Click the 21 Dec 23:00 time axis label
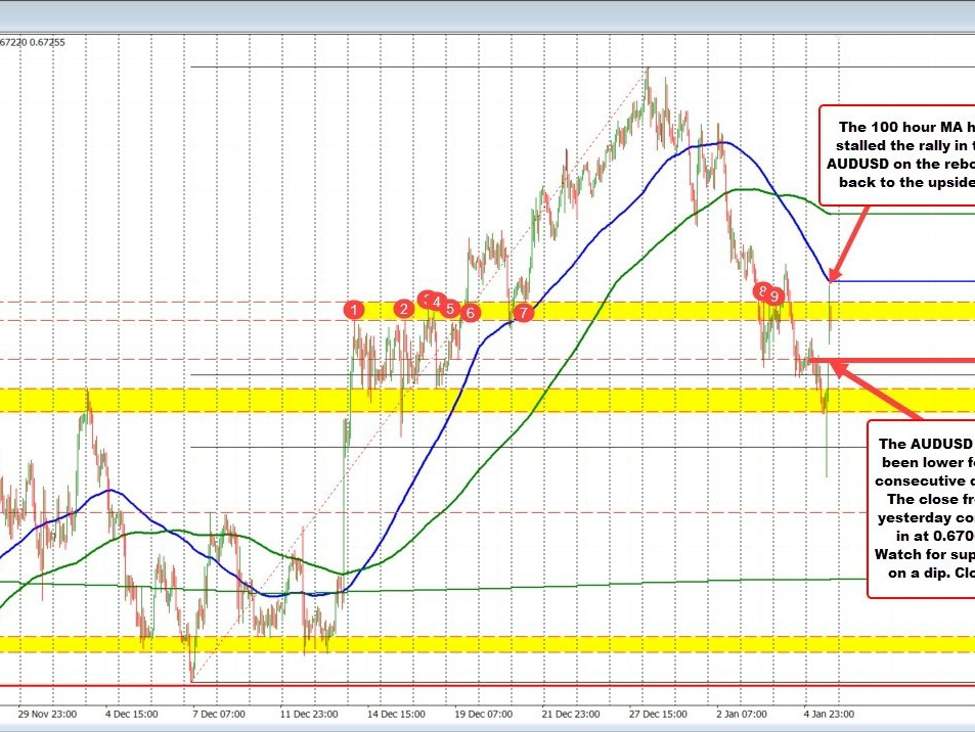This screenshot has height=732, width=975. (x=572, y=714)
